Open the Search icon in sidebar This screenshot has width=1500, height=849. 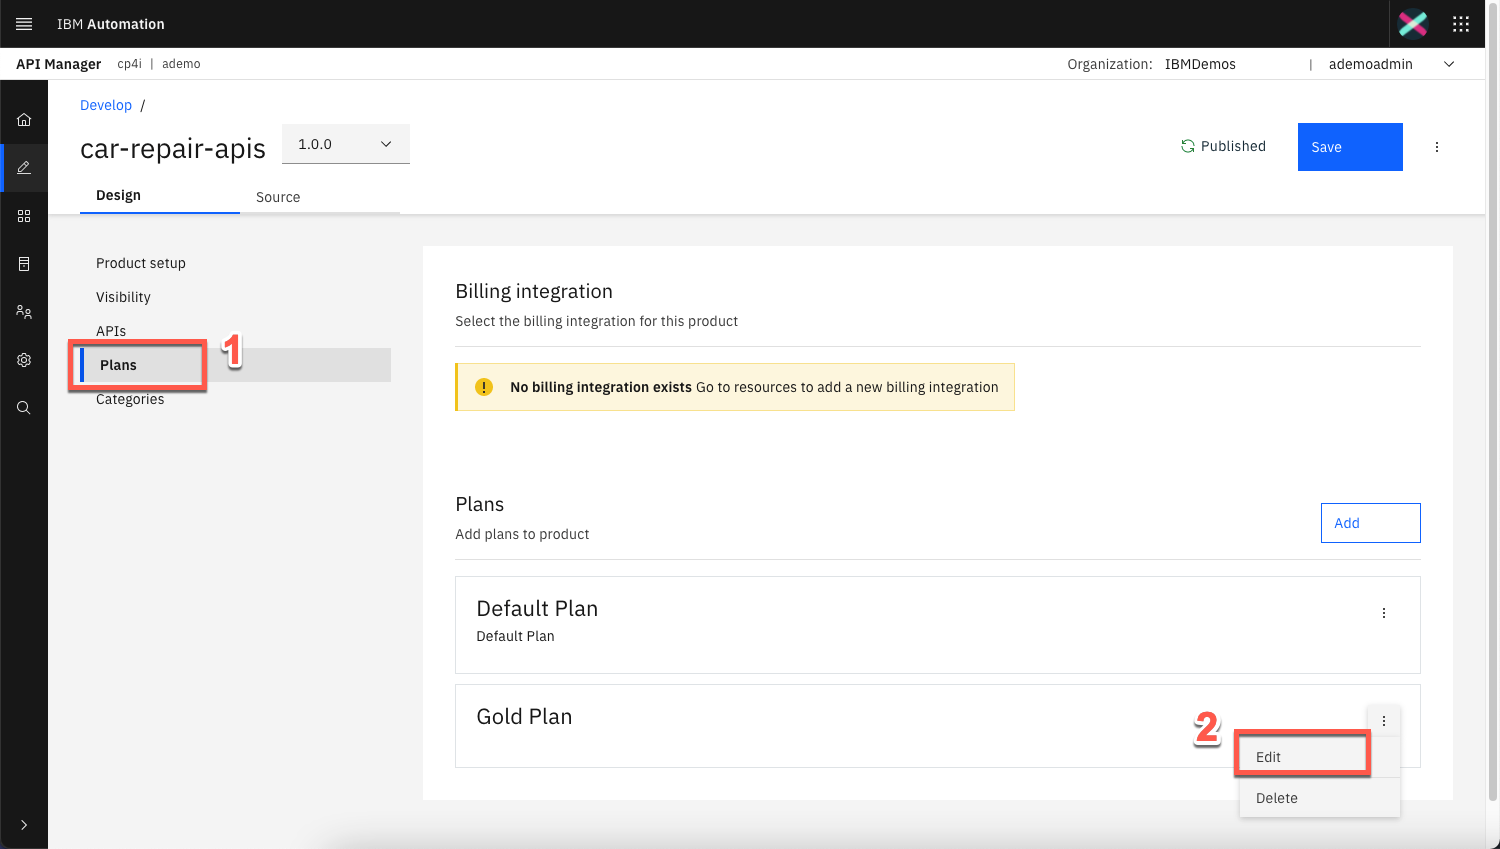click(24, 408)
